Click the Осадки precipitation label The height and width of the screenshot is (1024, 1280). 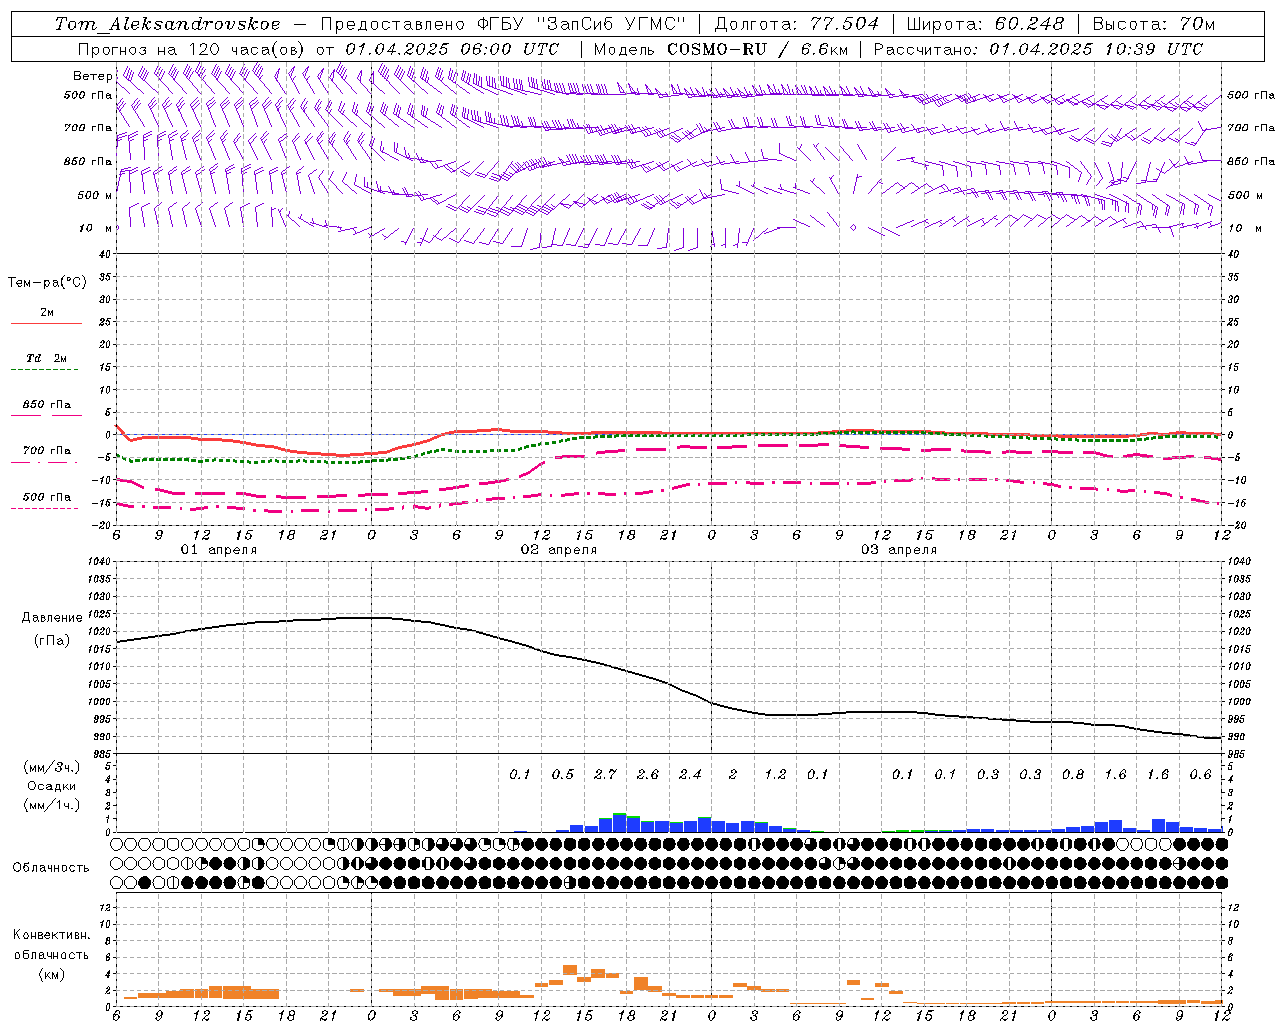52,786
